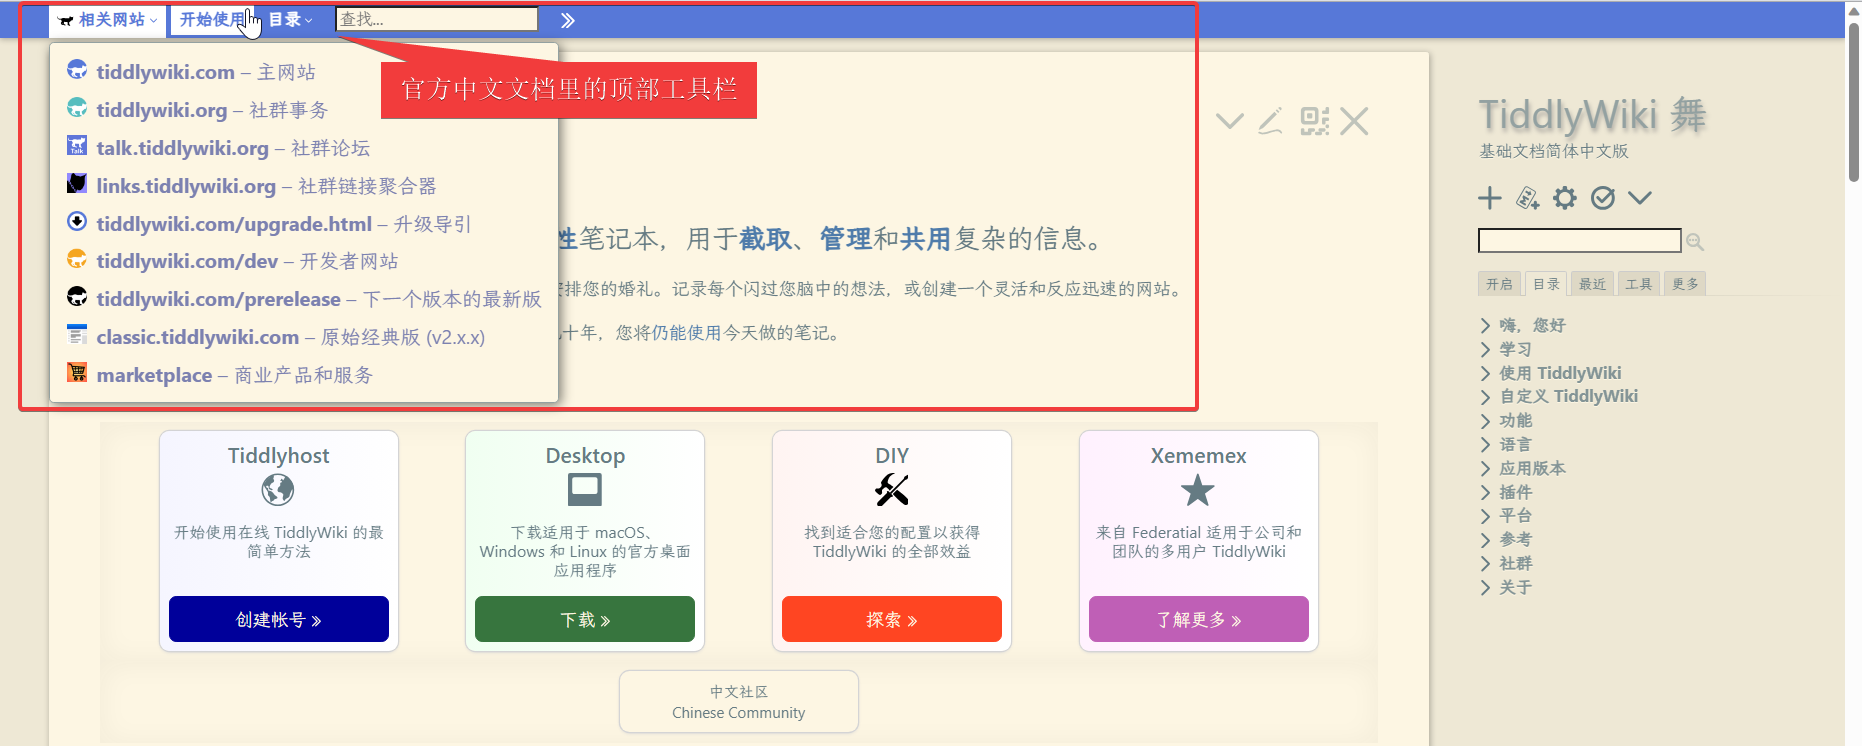
Task: Expand 使用 TiddlyWiki contents entry
Action: pyautogui.click(x=1486, y=373)
